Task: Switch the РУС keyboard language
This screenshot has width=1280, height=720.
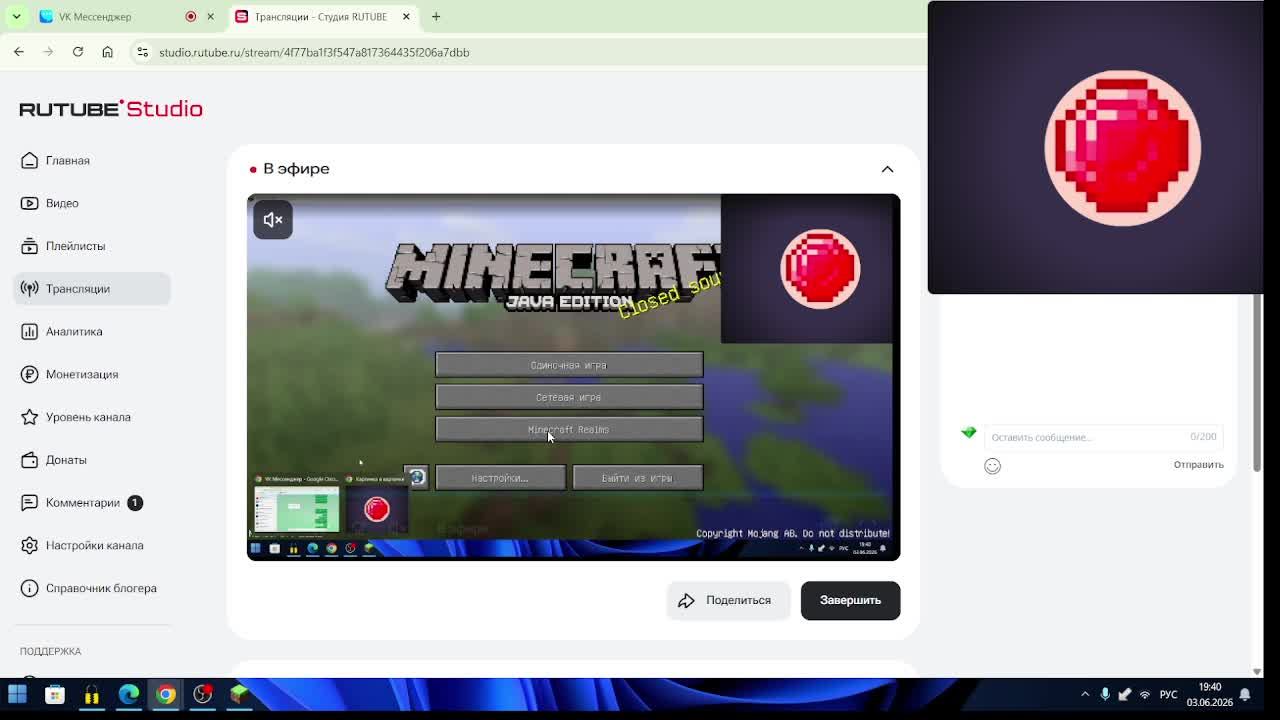Action: pos(1168,694)
